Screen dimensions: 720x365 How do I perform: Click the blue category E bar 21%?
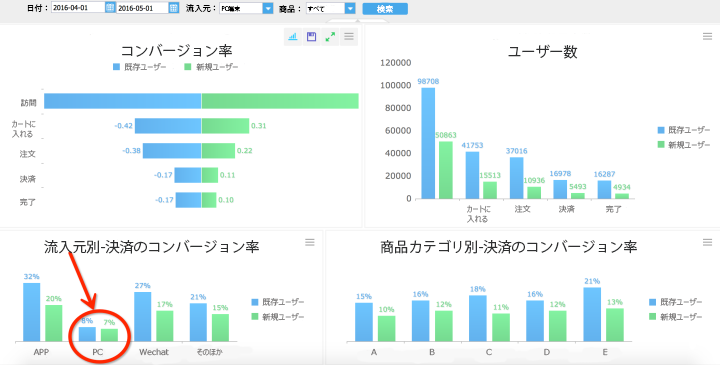point(592,314)
